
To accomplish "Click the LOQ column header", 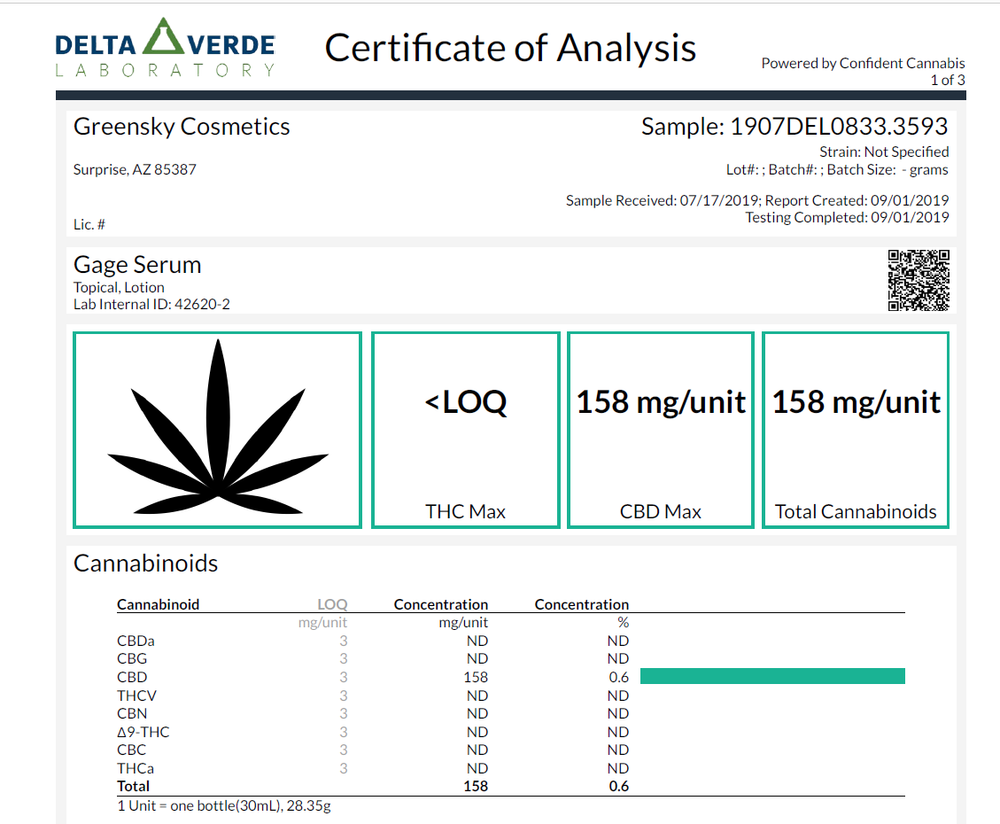I will point(332,605).
